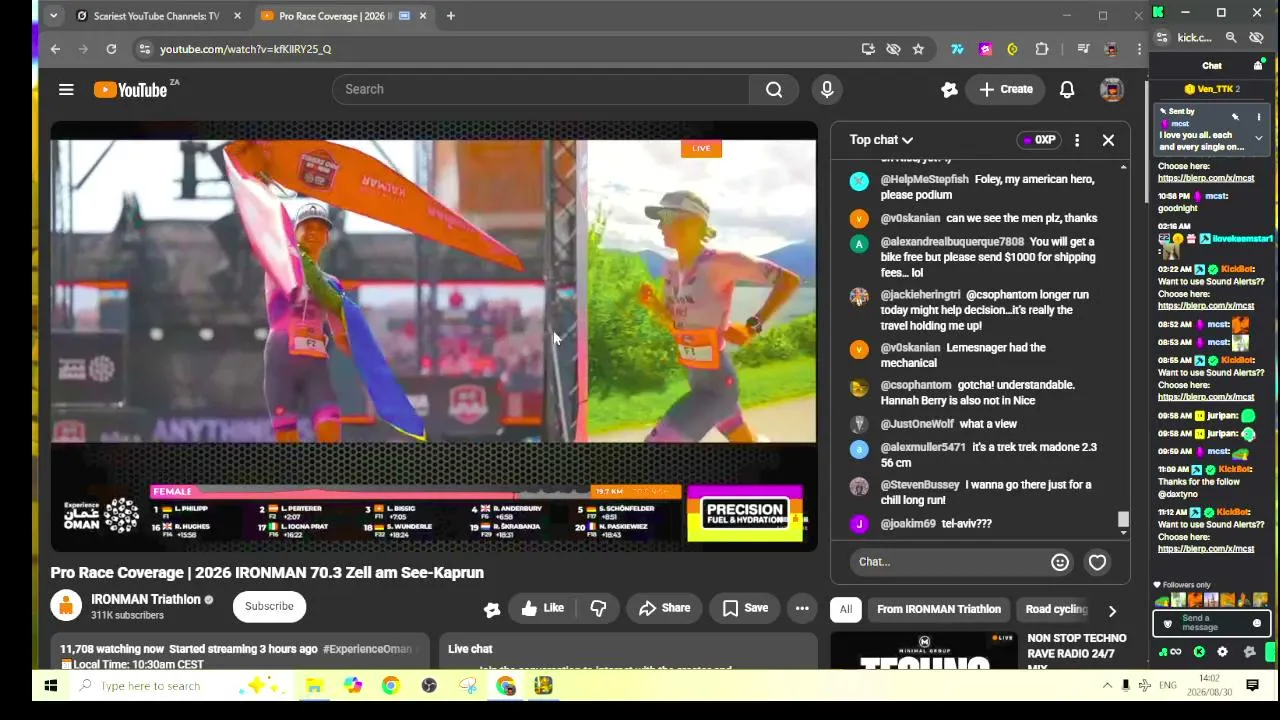
Task: Click the Create button
Action: (1006, 89)
